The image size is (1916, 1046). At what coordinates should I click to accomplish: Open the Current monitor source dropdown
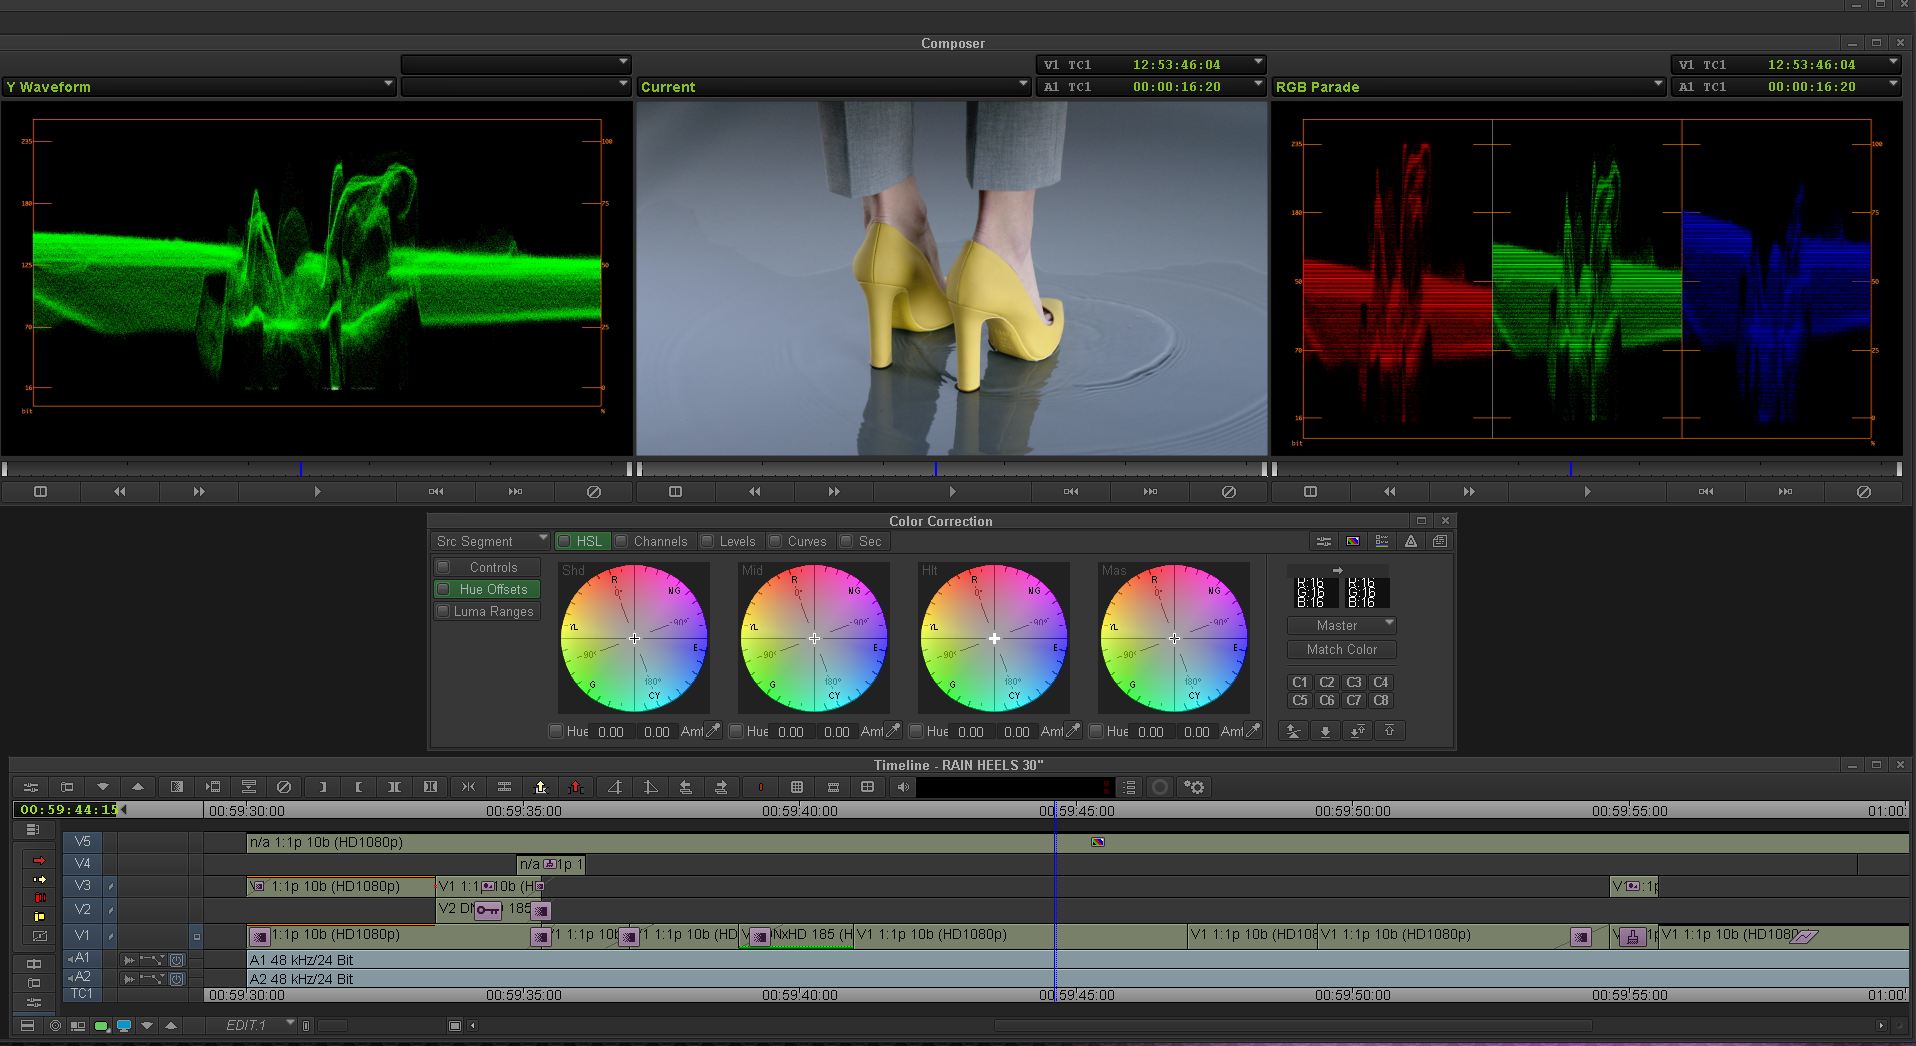coord(834,87)
